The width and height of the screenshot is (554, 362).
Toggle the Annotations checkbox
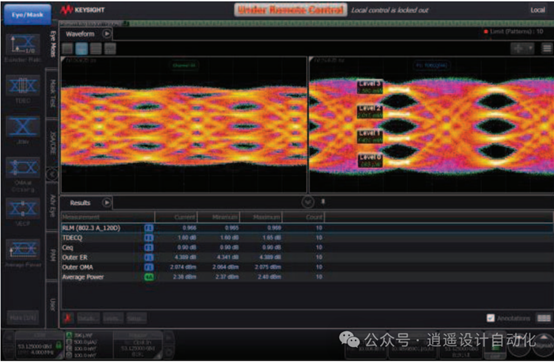point(490,318)
